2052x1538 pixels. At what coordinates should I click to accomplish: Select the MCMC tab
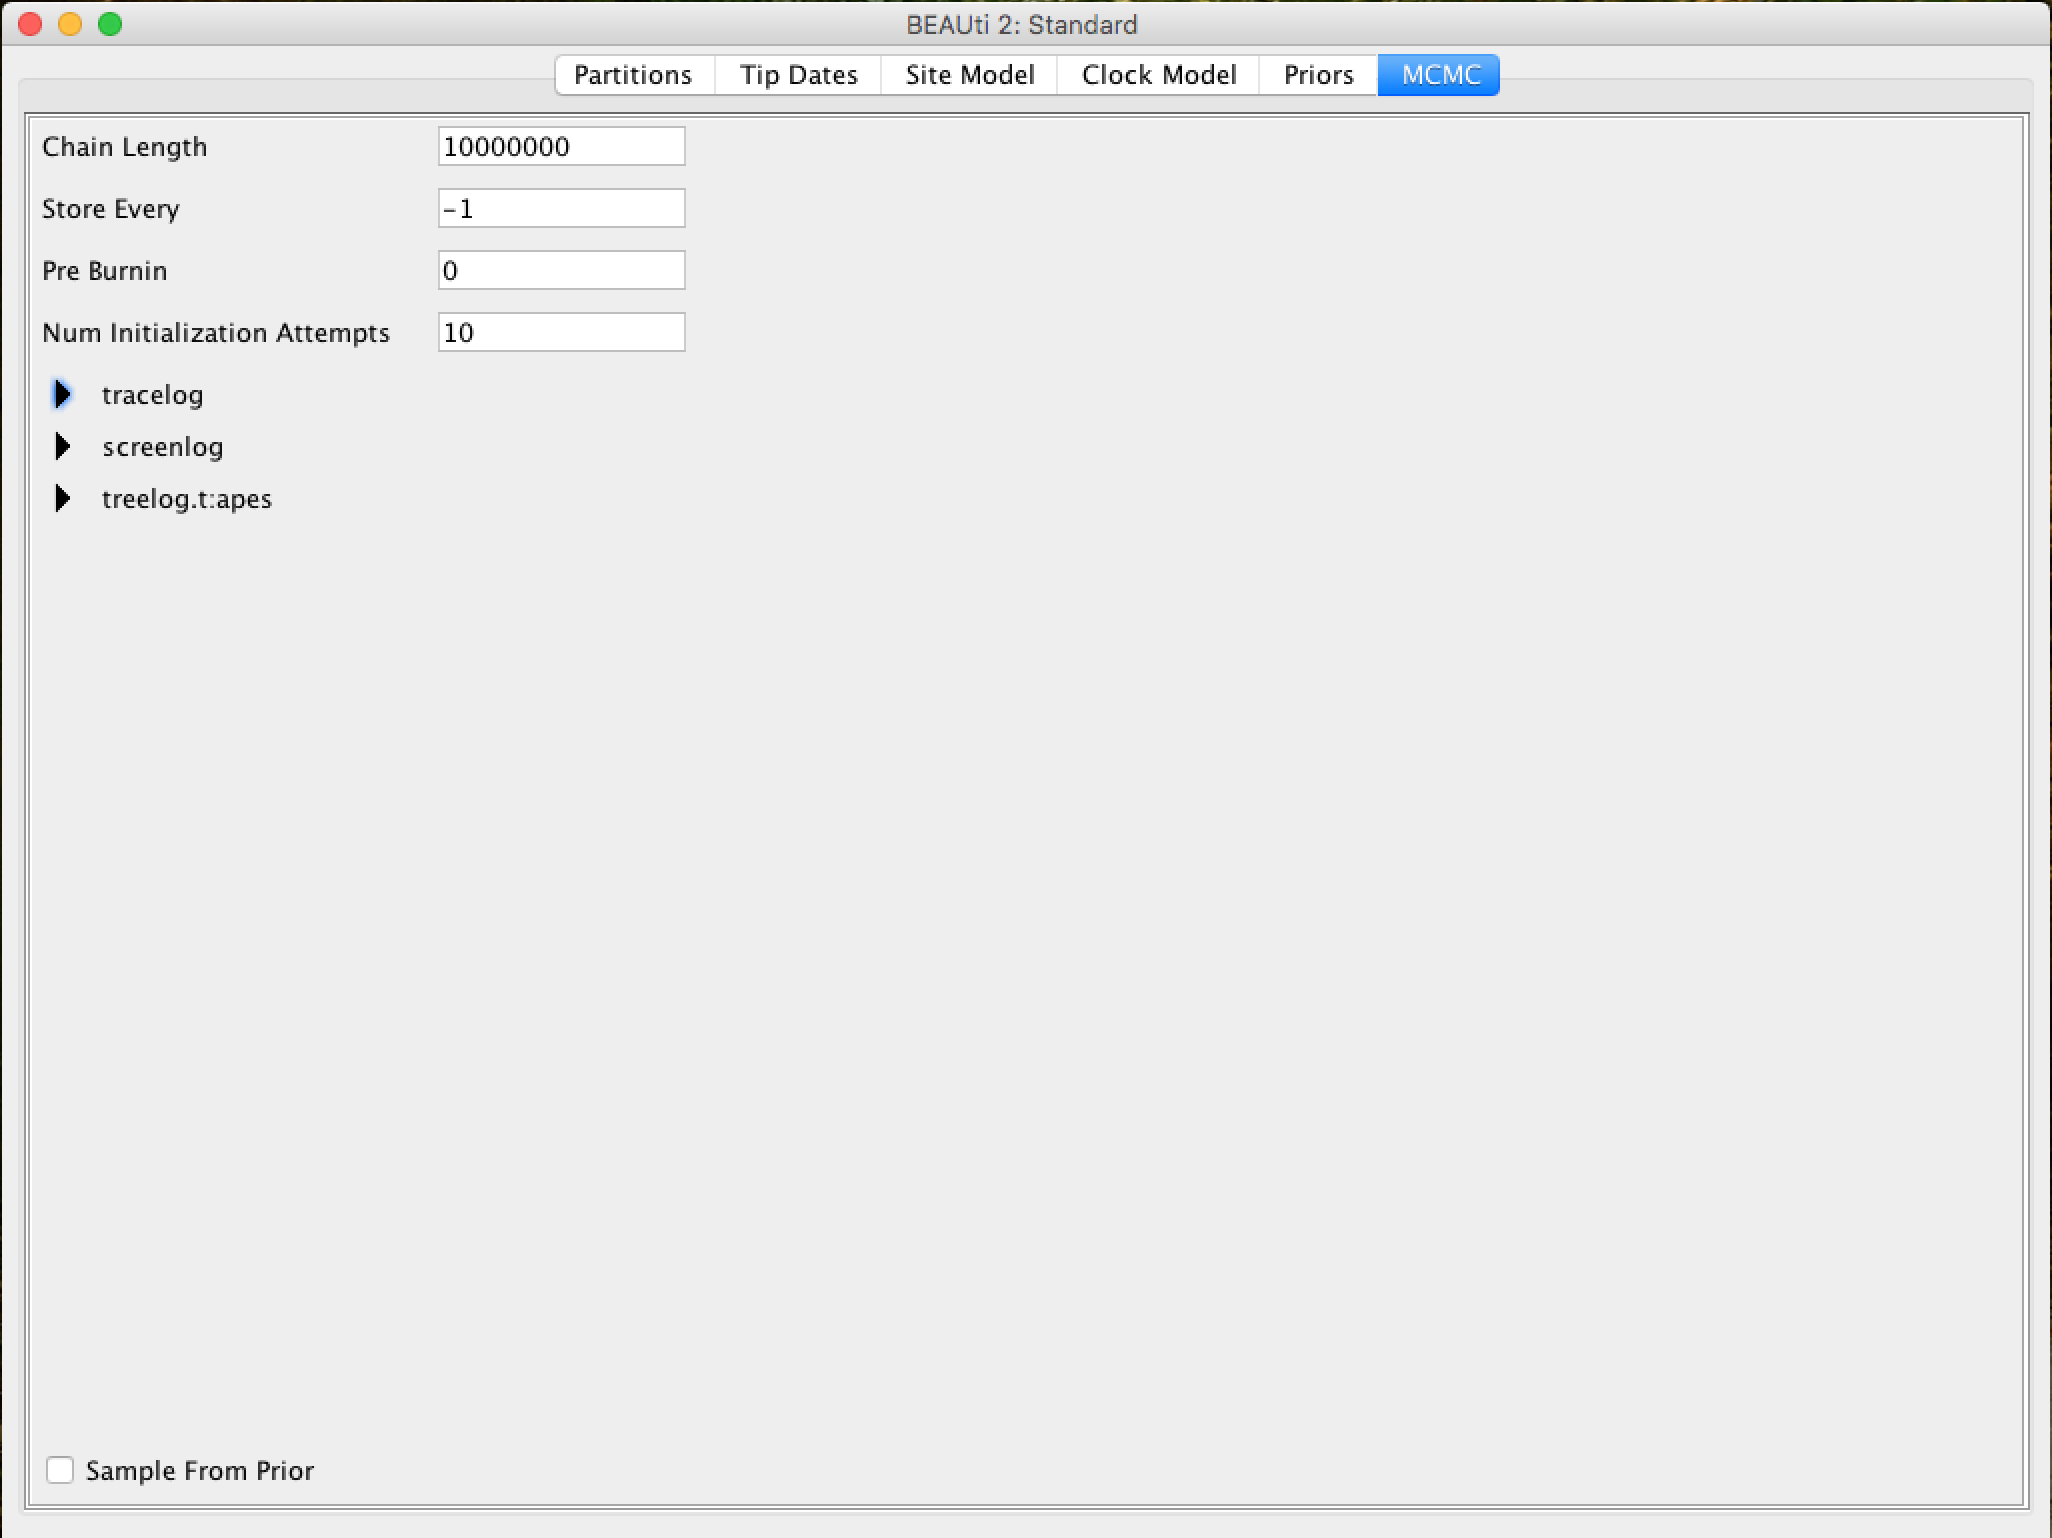click(x=1439, y=75)
